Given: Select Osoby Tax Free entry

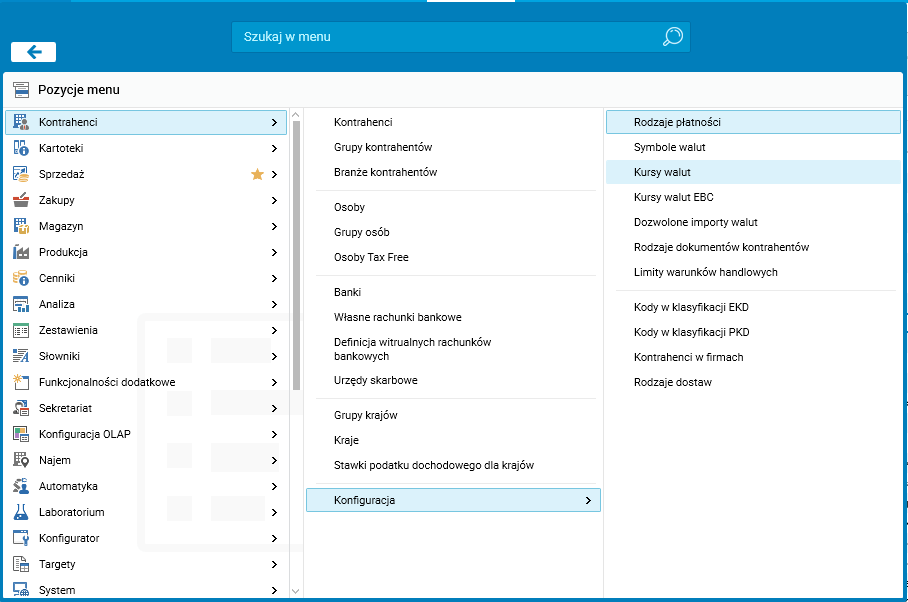Looking at the screenshot, I should [x=371, y=257].
